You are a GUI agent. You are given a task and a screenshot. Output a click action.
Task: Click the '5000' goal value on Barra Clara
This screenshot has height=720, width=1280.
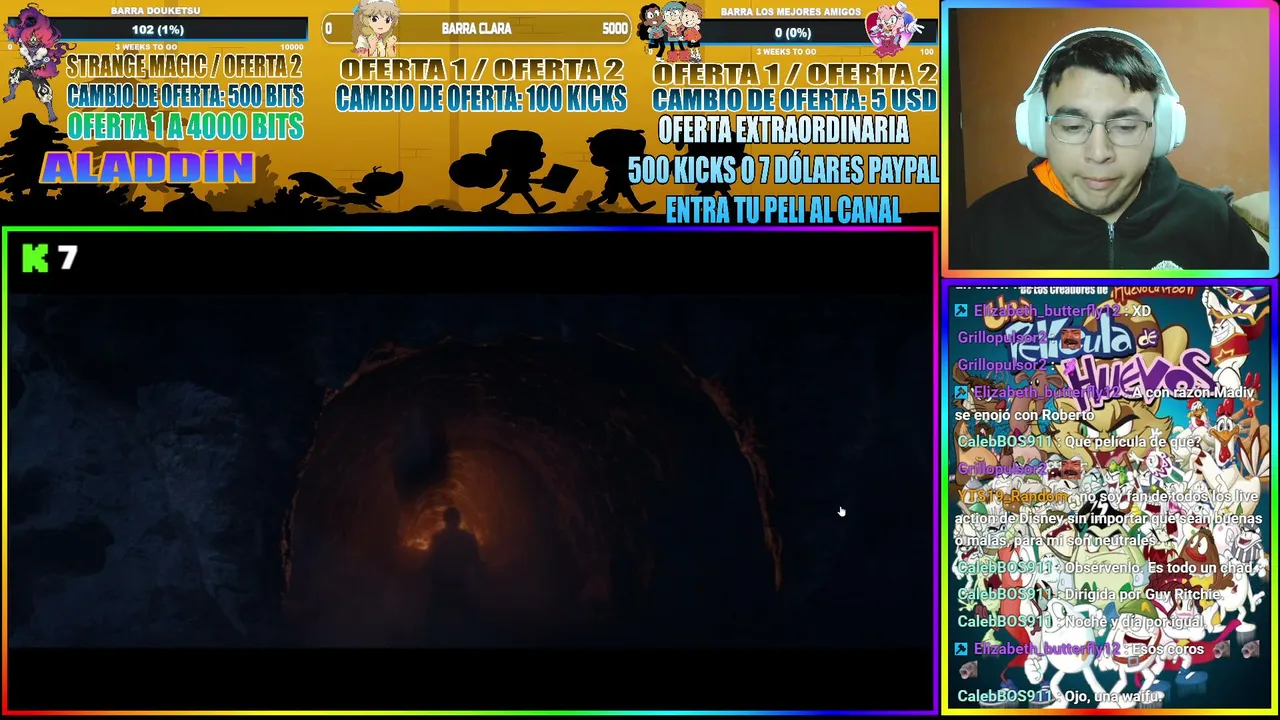pos(615,29)
